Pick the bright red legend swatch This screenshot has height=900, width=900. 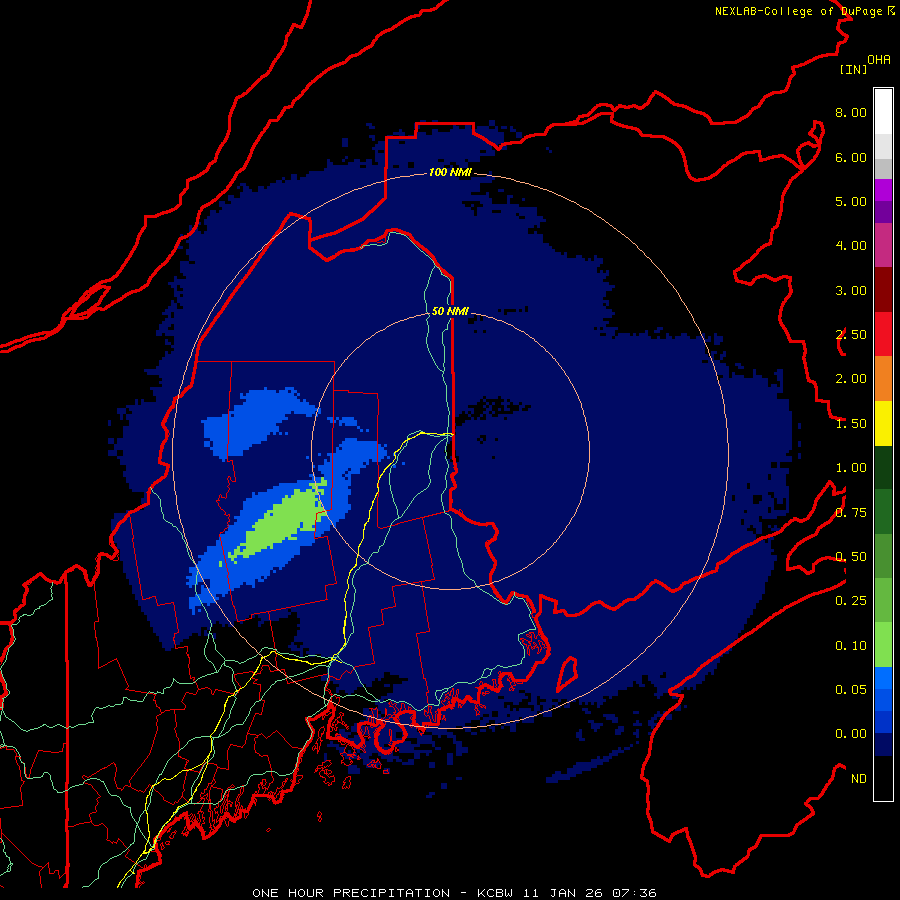pyautogui.click(x=883, y=334)
